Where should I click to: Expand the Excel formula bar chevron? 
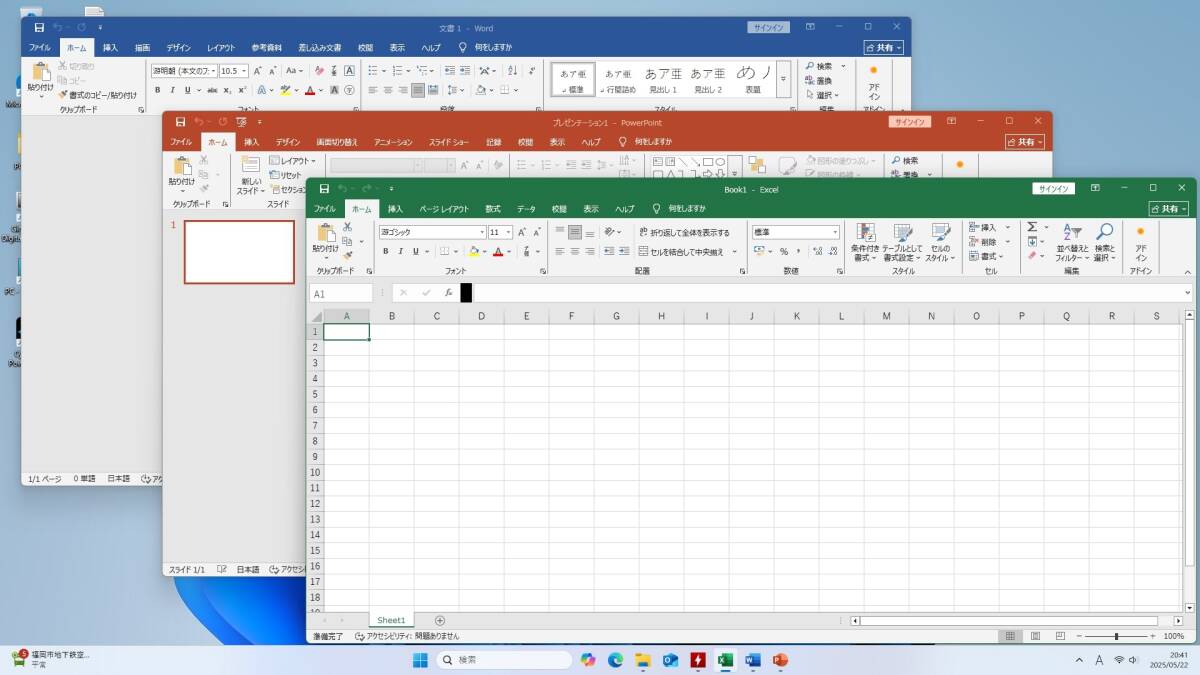pyautogui.click(x=1188, y=293)
